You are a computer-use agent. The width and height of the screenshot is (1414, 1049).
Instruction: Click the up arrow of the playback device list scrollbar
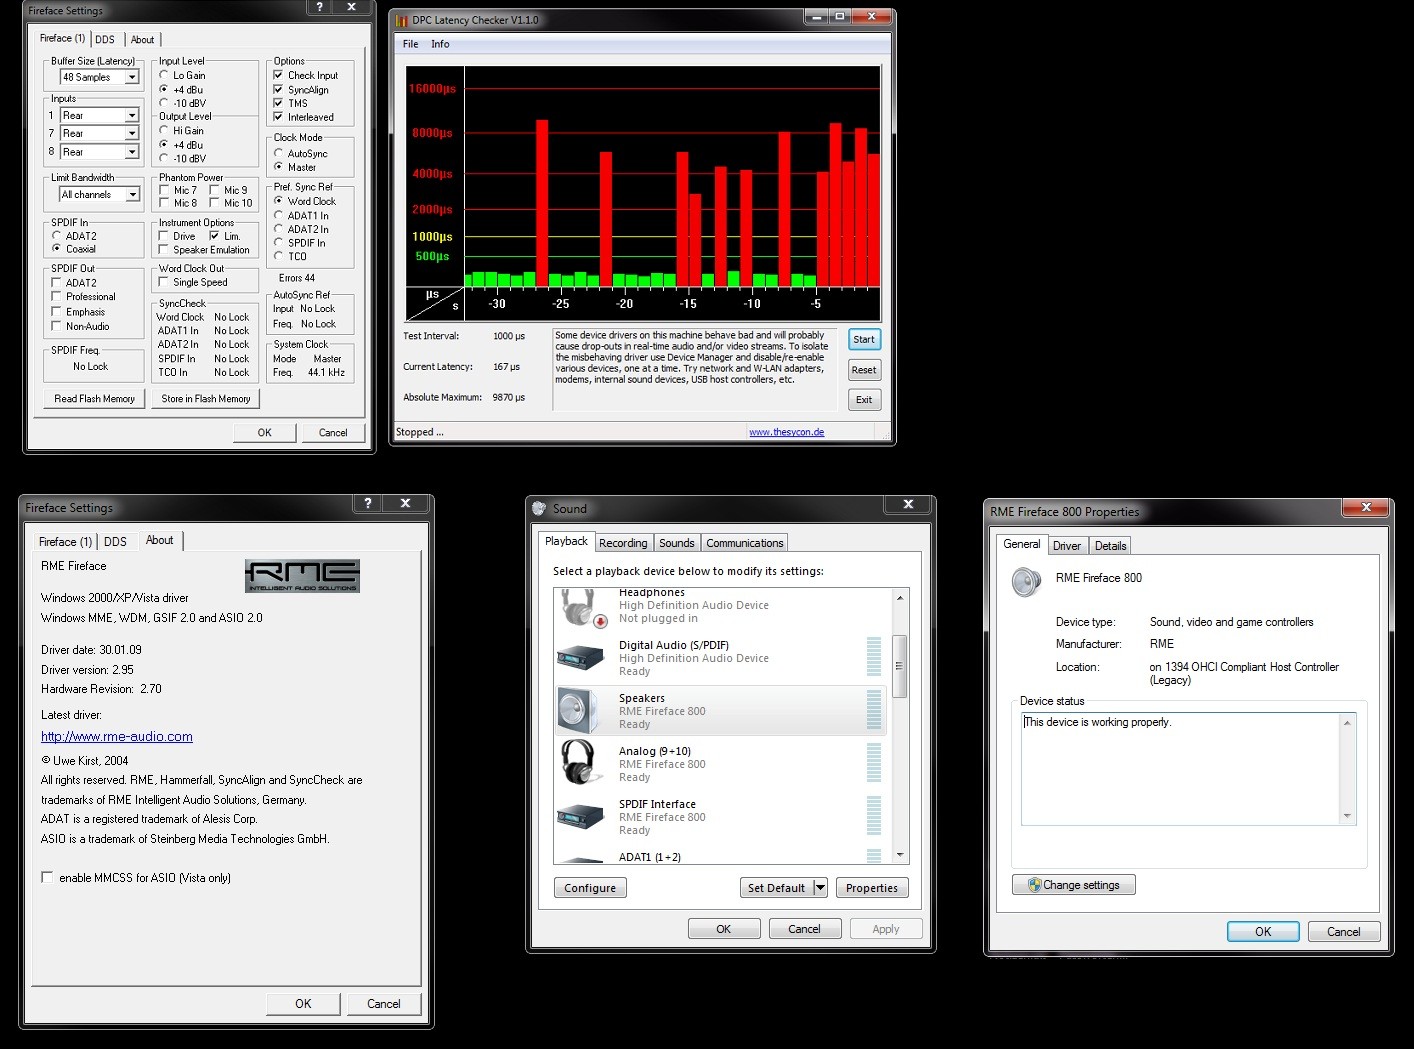pos(900,598)
